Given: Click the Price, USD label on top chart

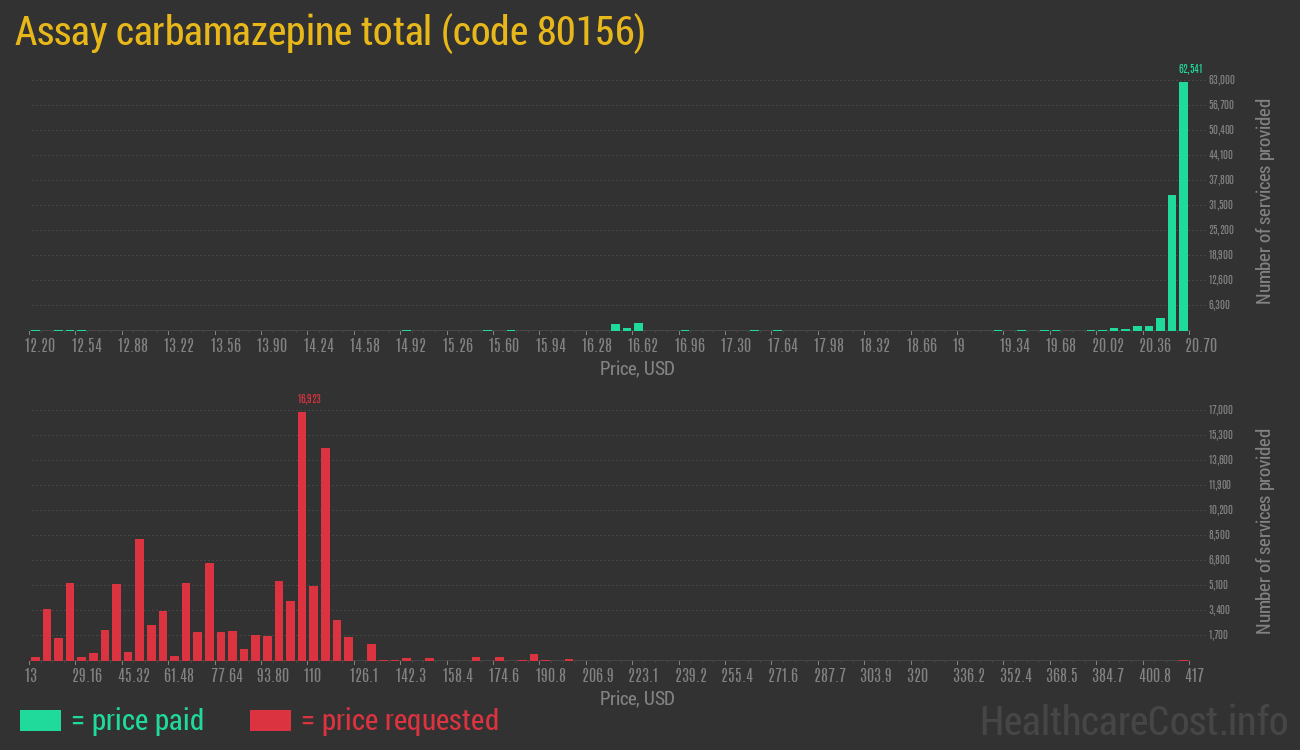Looking at the screenshot, I should click(636, 369).
